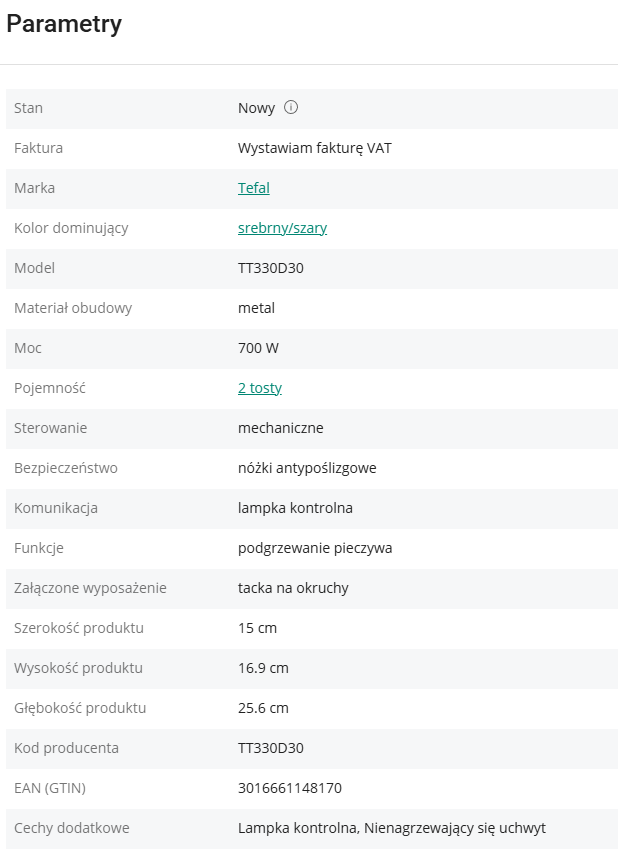Click the nóżki antypoślizgowe safety value

pyautogui.click(x=307, y=468)
